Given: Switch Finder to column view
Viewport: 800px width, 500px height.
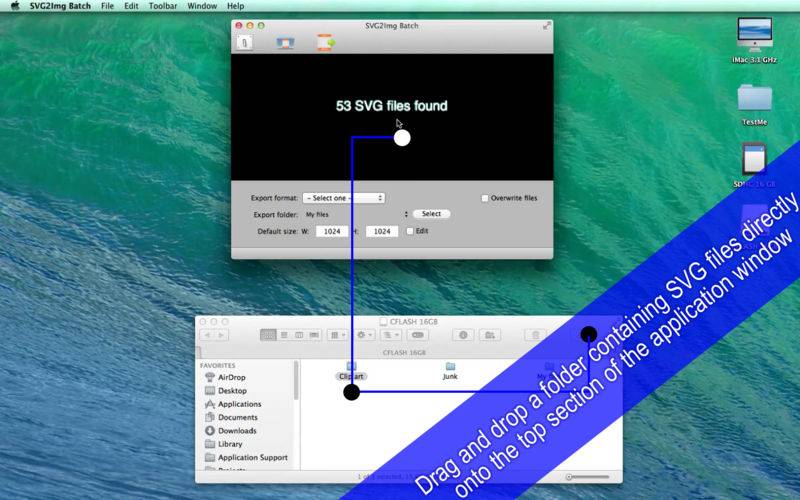Looking at the screenshot, I should (299, 335).
